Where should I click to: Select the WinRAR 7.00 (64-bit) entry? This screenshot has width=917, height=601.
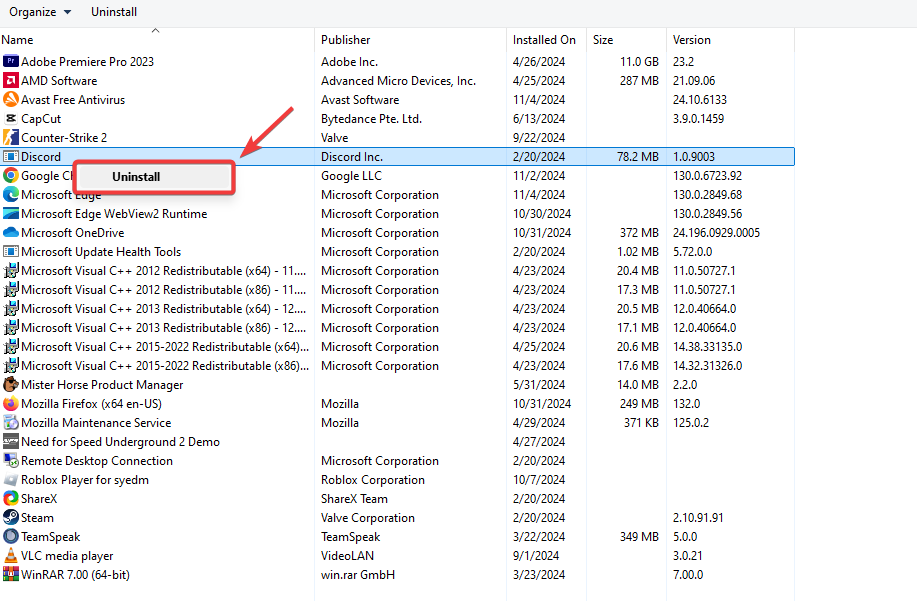pyautogui.click(x=75, y=575)
